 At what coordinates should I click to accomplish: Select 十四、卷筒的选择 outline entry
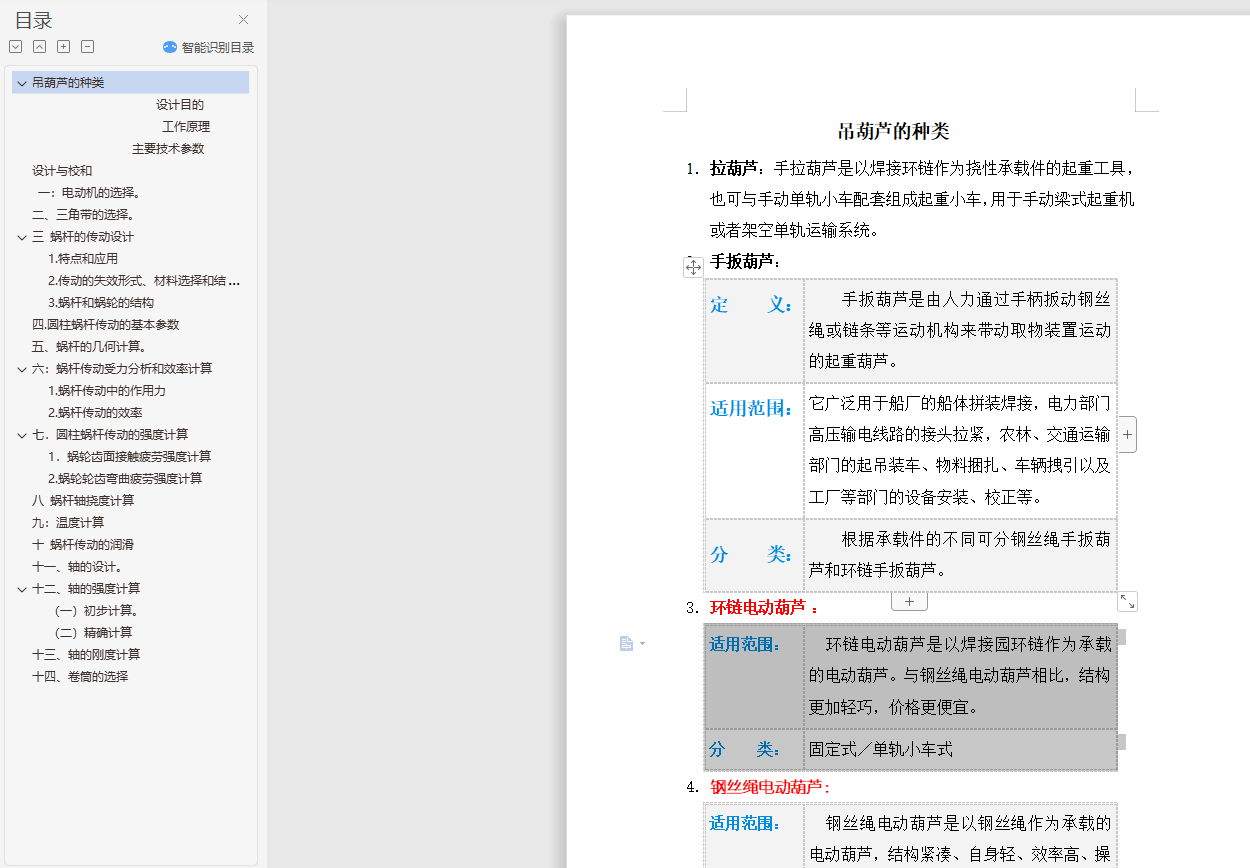[80, 677]
